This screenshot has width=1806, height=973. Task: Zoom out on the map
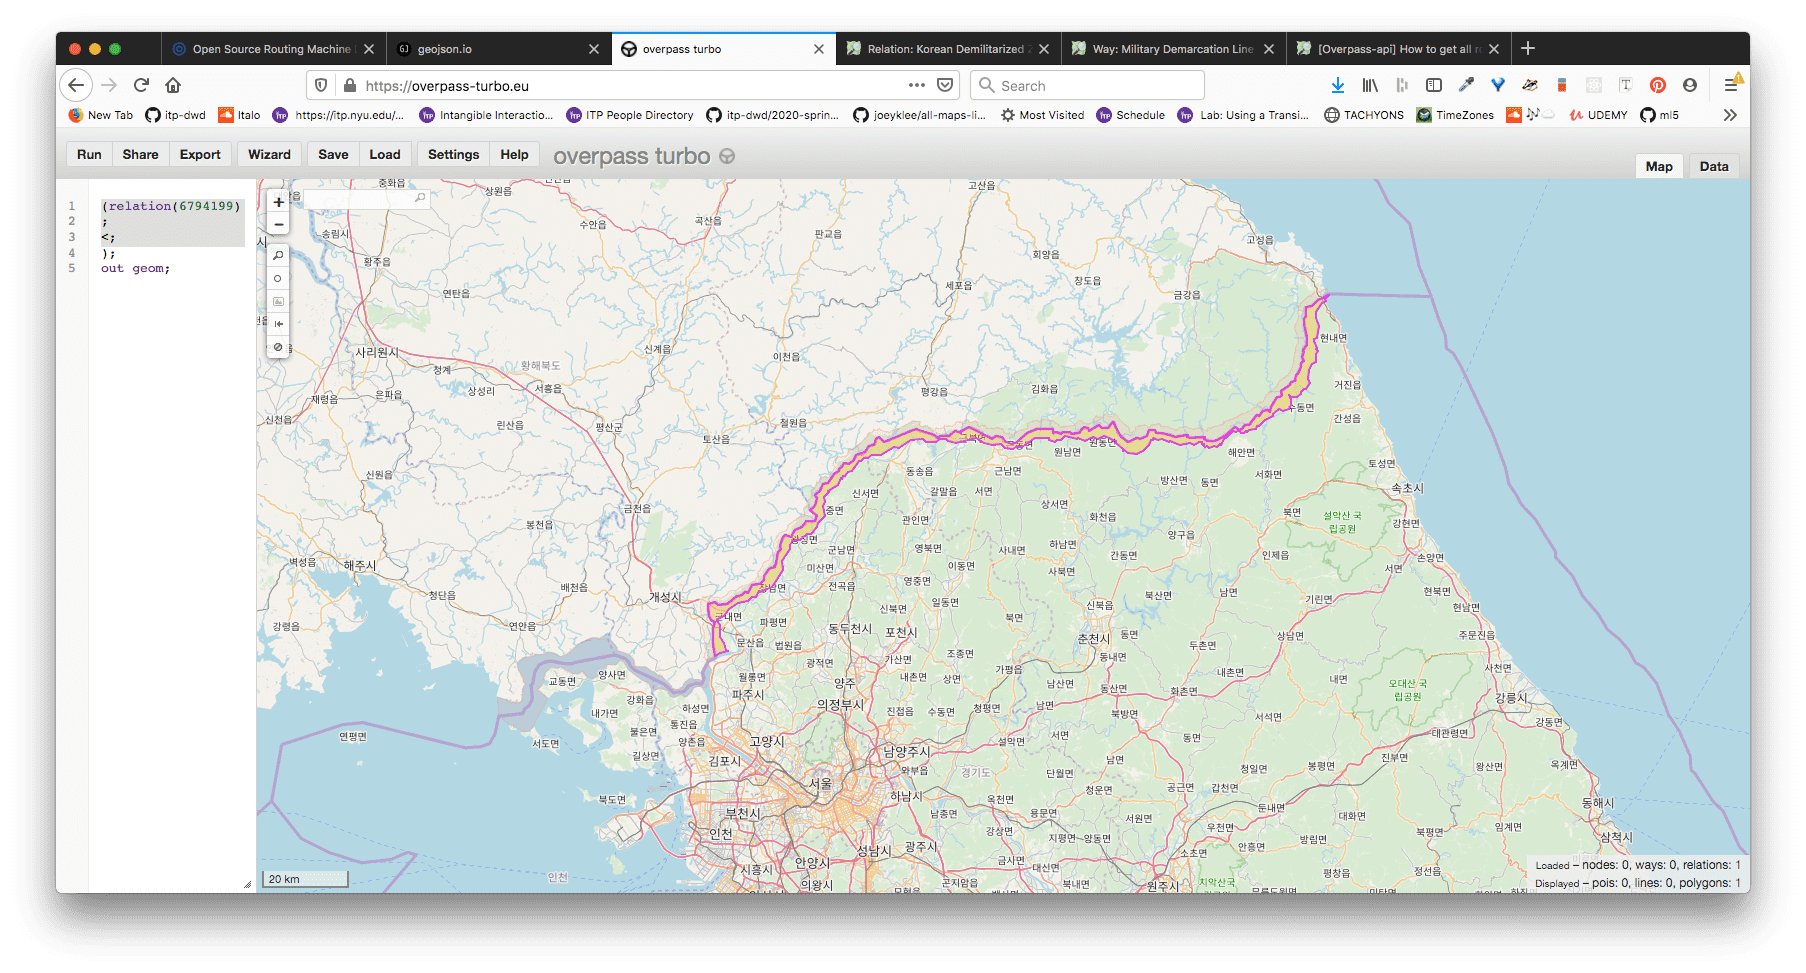278,225
